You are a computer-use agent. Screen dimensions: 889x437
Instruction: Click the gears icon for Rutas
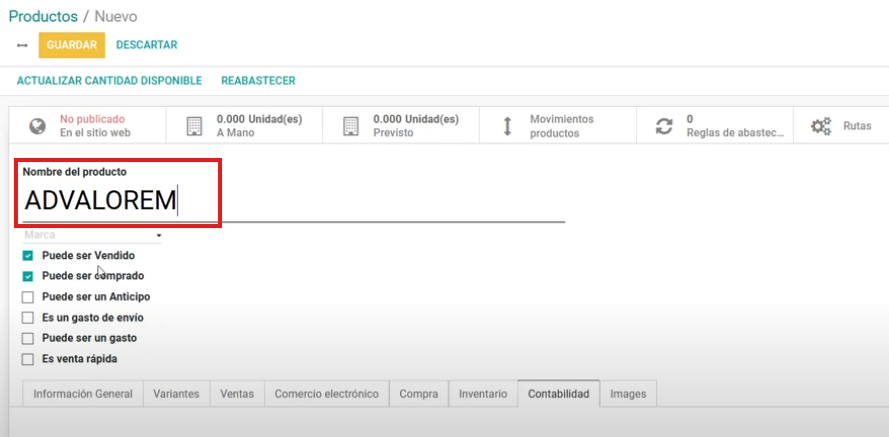coord(821,126)
